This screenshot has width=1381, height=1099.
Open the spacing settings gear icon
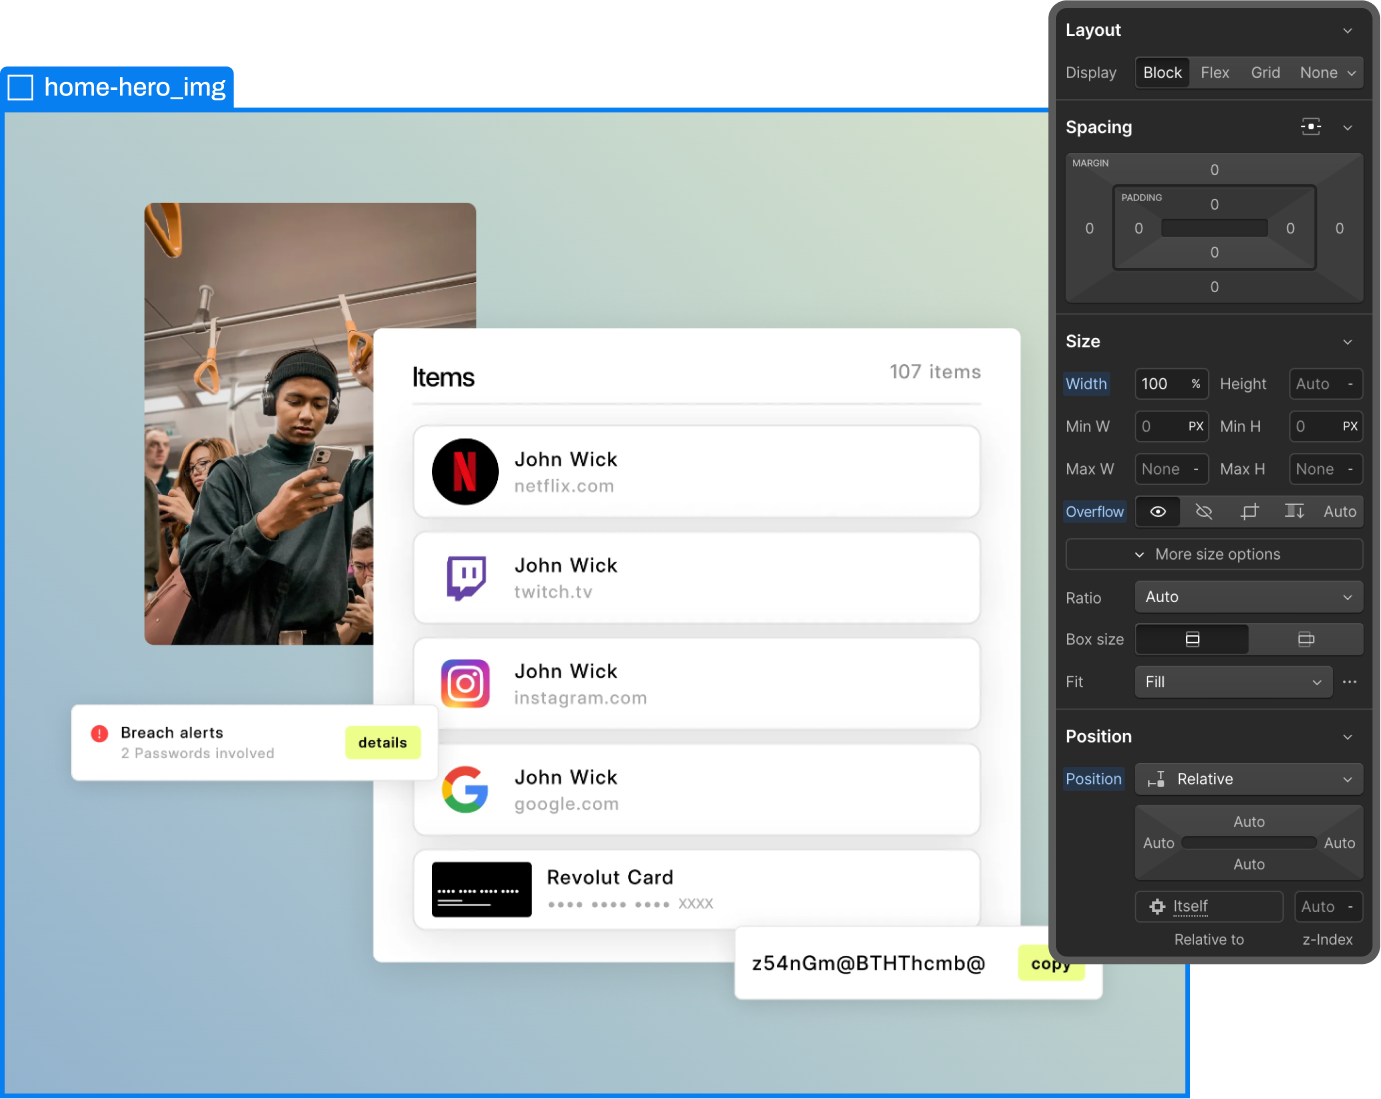pyautogui.click(x=1311, y=127)
